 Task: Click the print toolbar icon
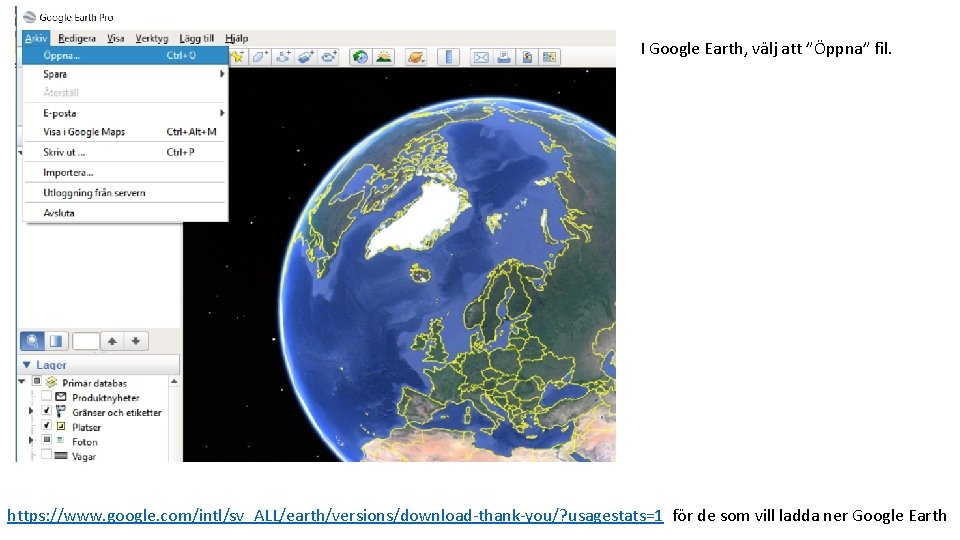click(504, 57)
